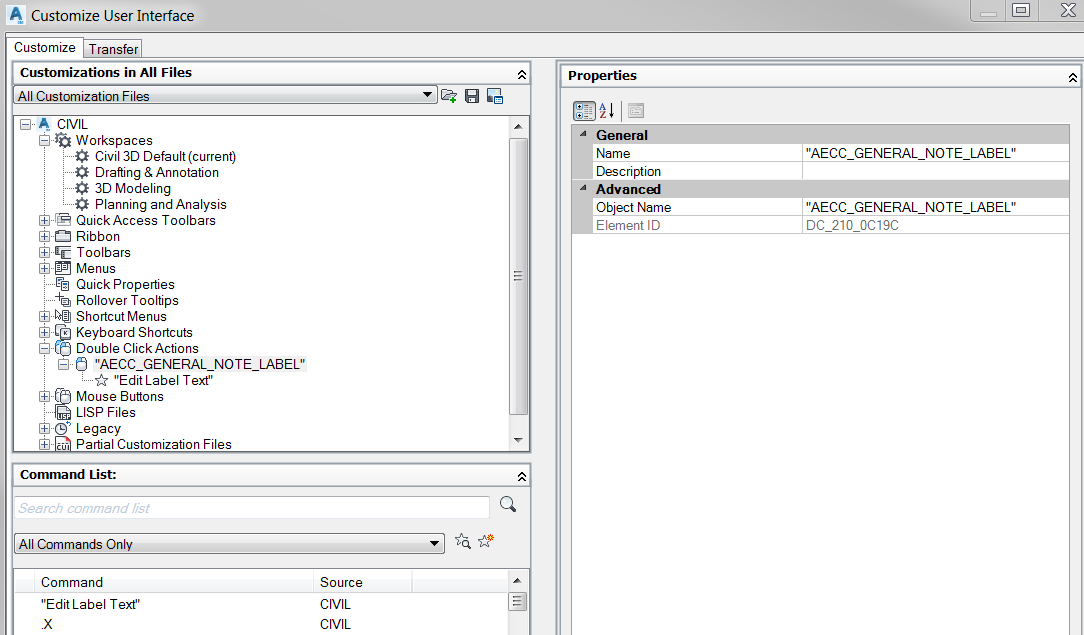1084x635 pixels.
Task: Sort by the Source column header
Action: [x=363, y=582]
